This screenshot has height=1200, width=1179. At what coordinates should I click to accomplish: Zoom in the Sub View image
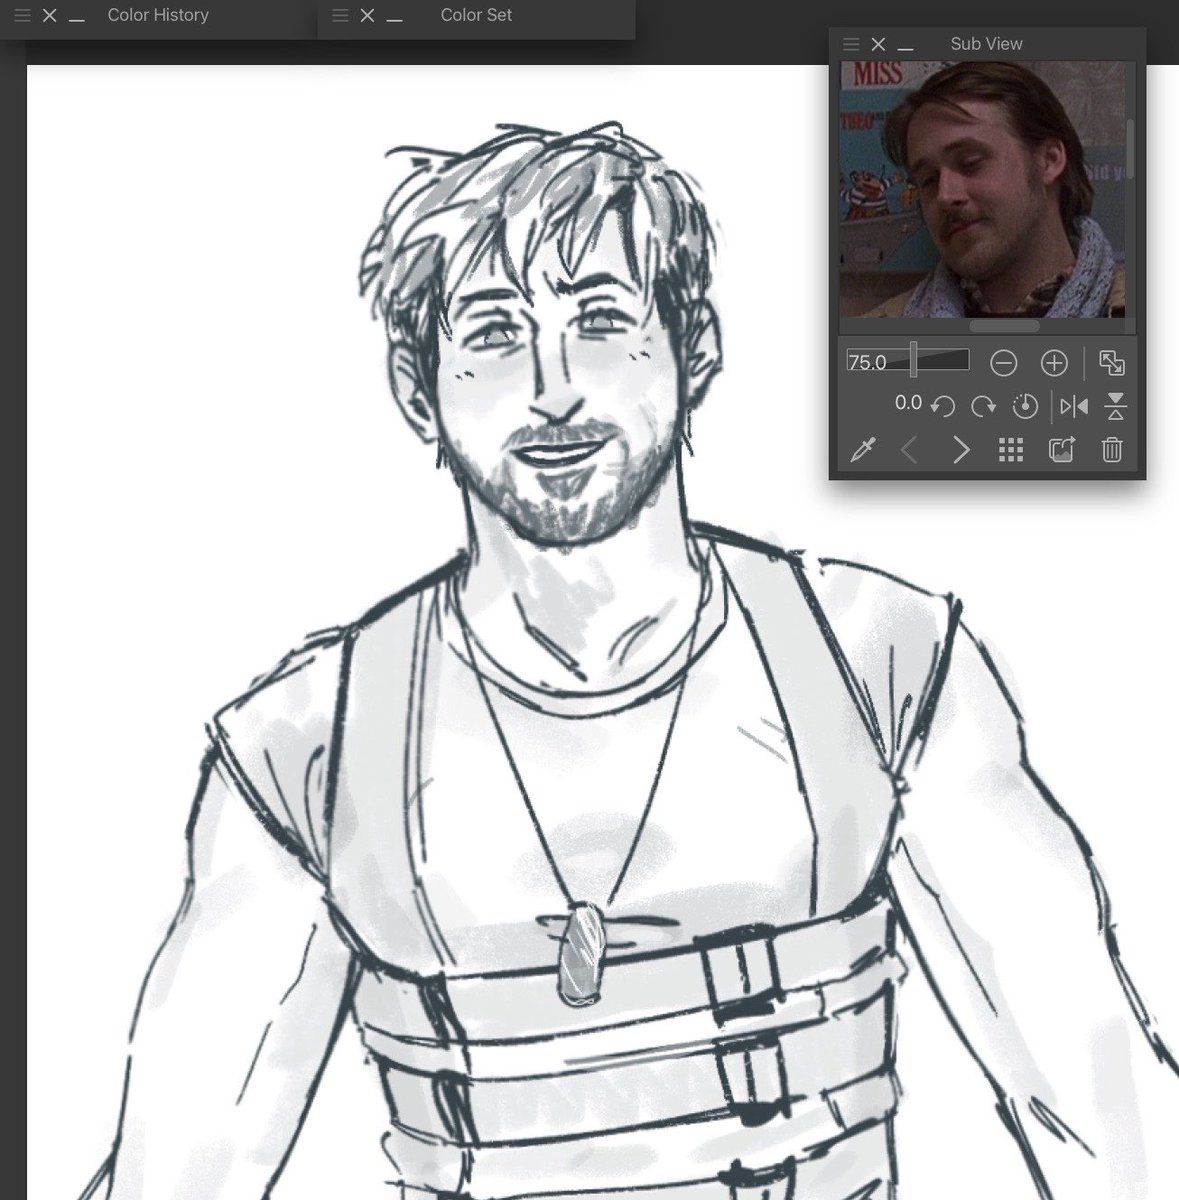[1054, 363]
